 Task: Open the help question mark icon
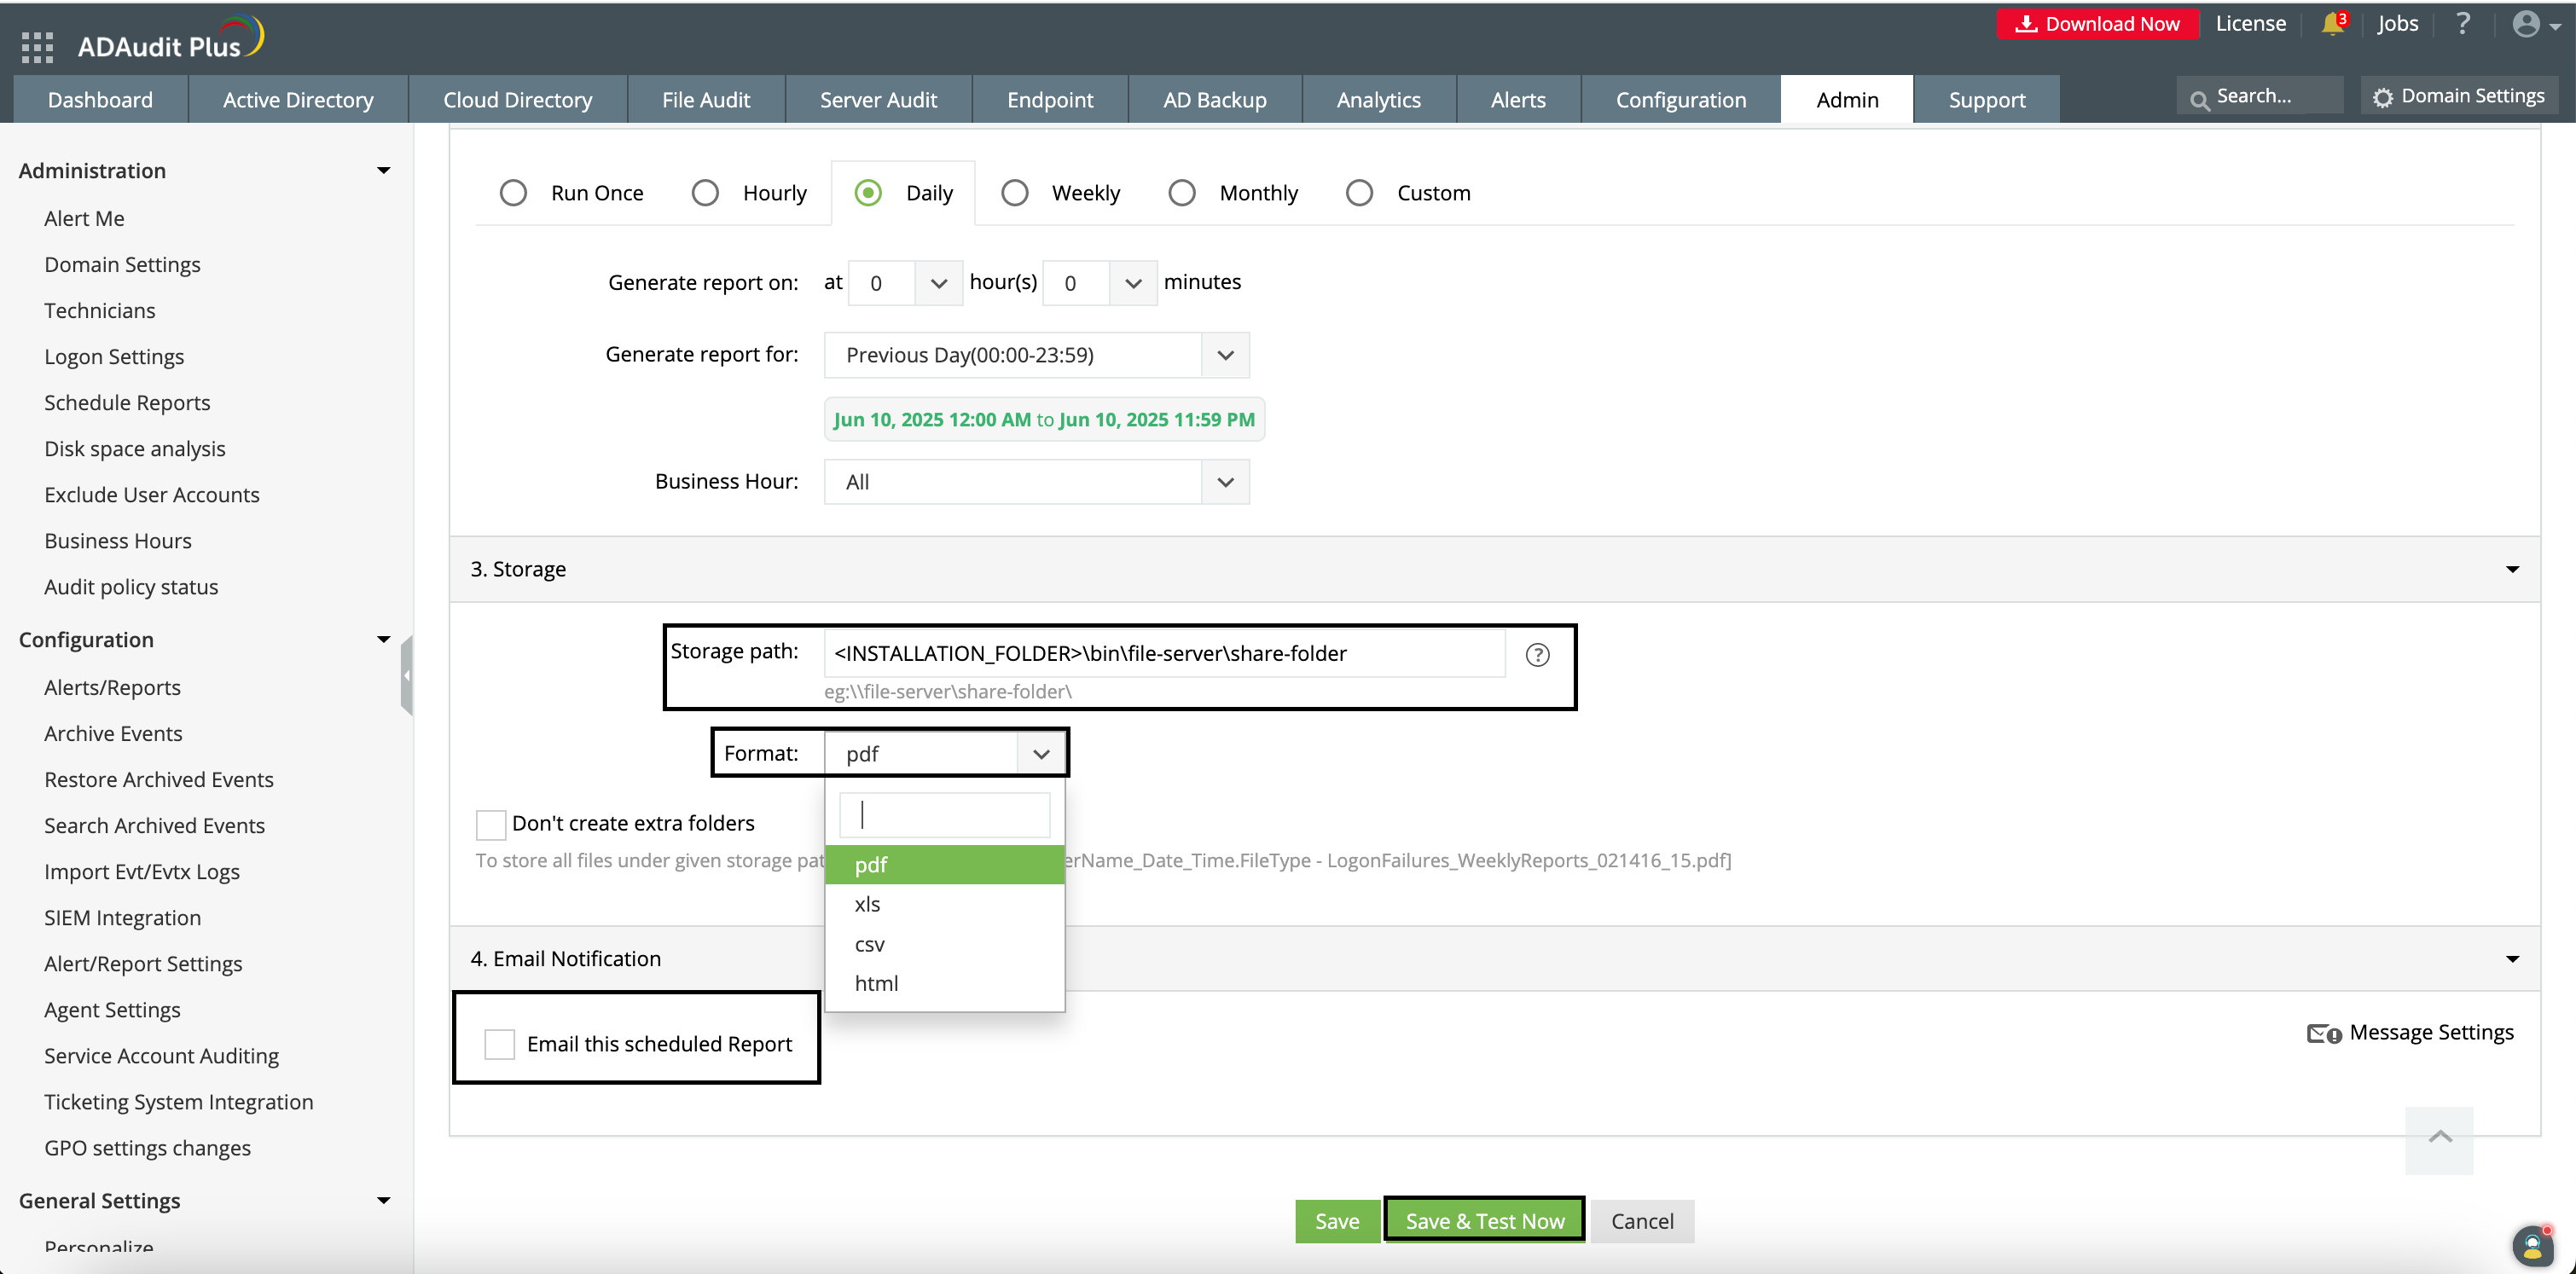[x=2463, y=24]
